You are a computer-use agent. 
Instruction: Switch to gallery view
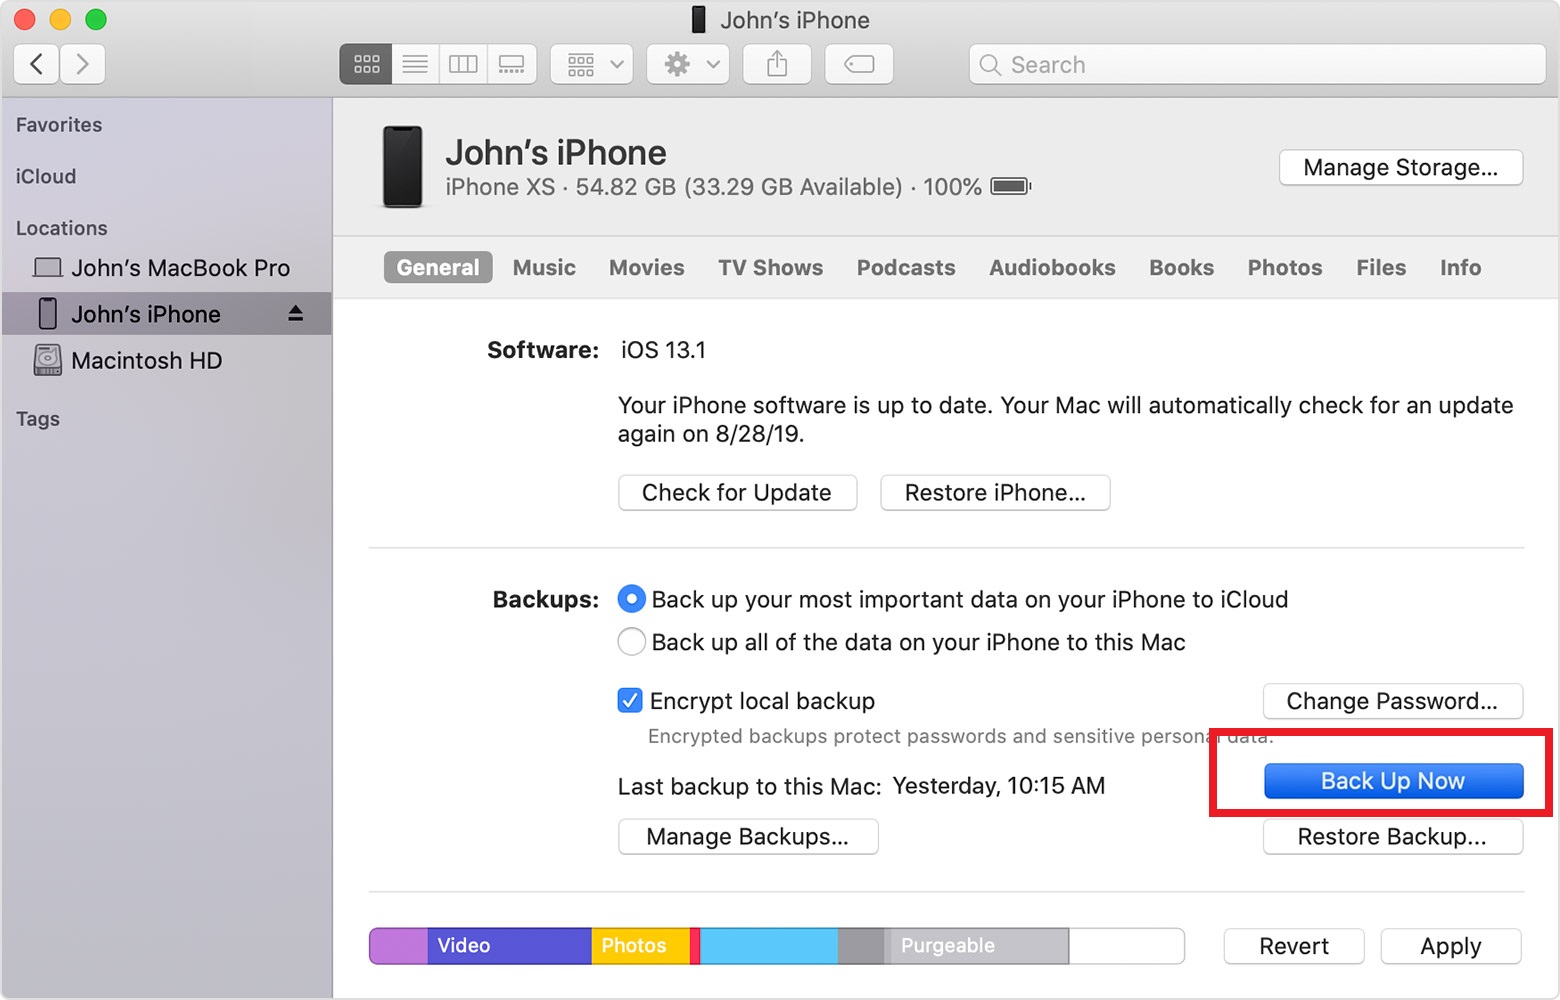(x=512, y=64)
